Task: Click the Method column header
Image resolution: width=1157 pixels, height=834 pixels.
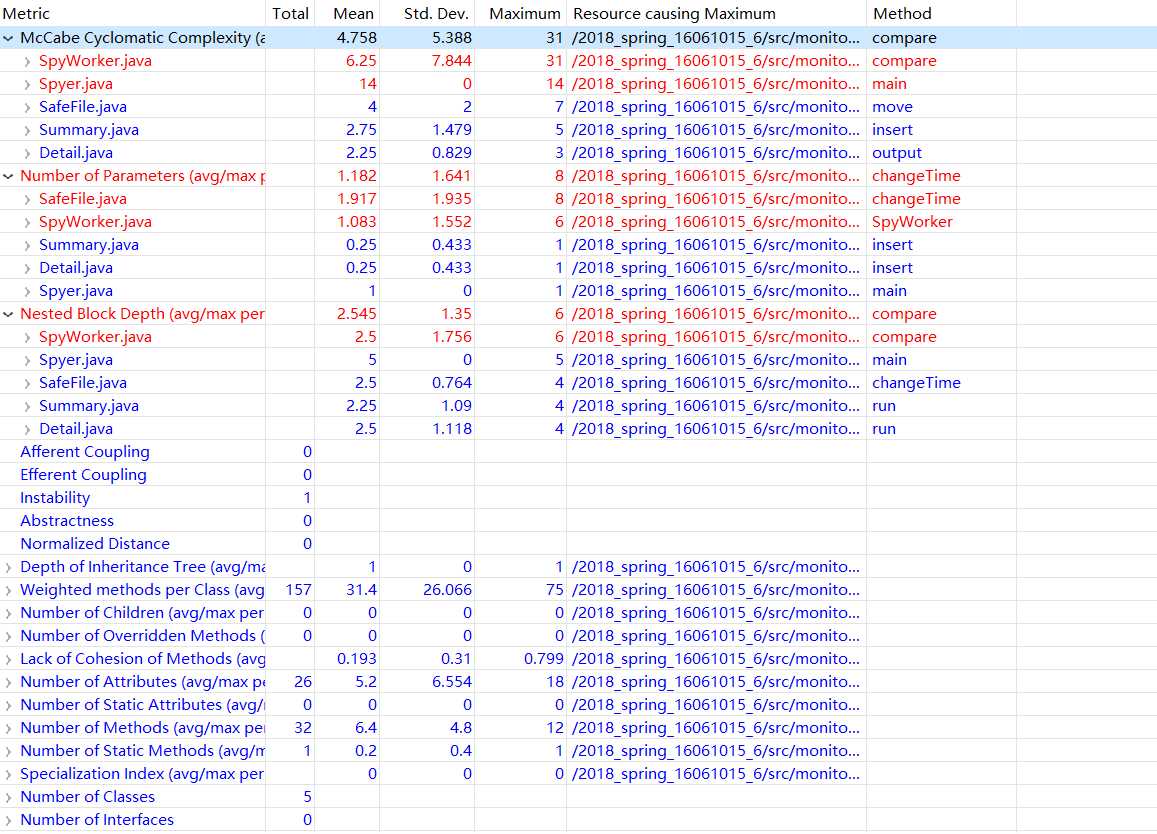Action: click(942, 13)
